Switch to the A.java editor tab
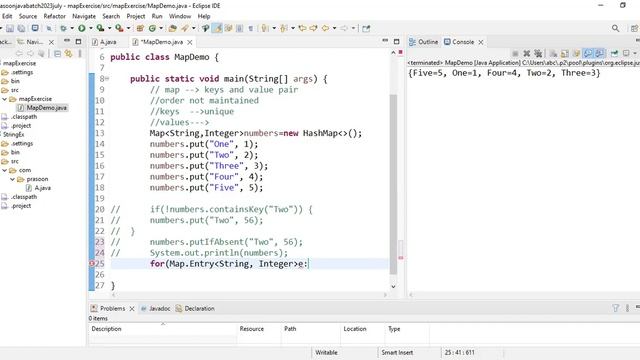 pos(104,42)
